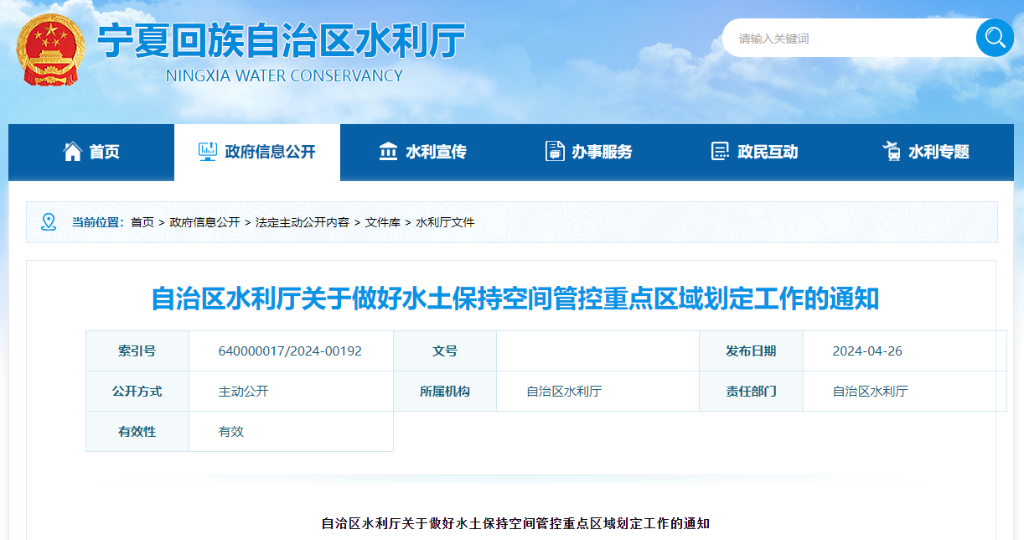Click the NINGXIA WATER CONSERVANCY subtitle
Image resolution: width=1024 pixels, height=540 pixels.
[x=284, y=76]
